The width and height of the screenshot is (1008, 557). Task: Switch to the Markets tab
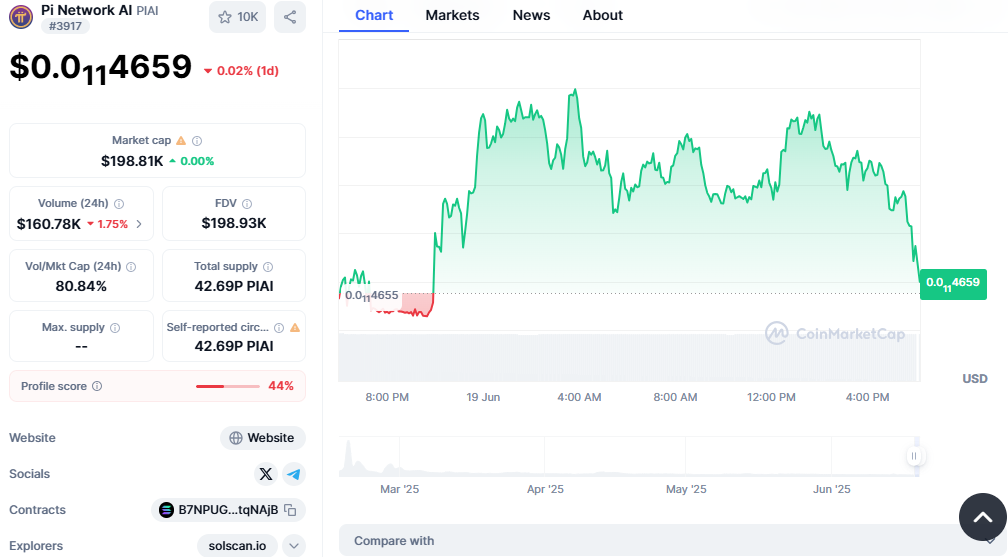click(453, 15)
